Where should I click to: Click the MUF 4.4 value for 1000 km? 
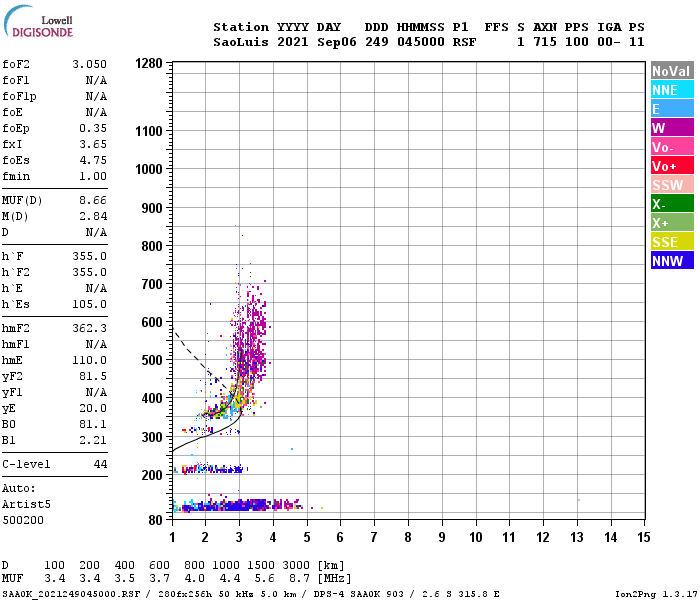(x=229, y=579)
